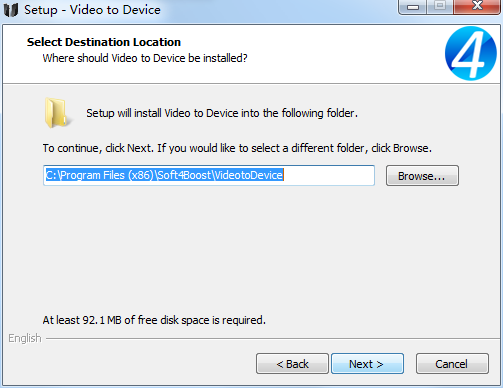Go to the next step with Next >

coord(367,364)
